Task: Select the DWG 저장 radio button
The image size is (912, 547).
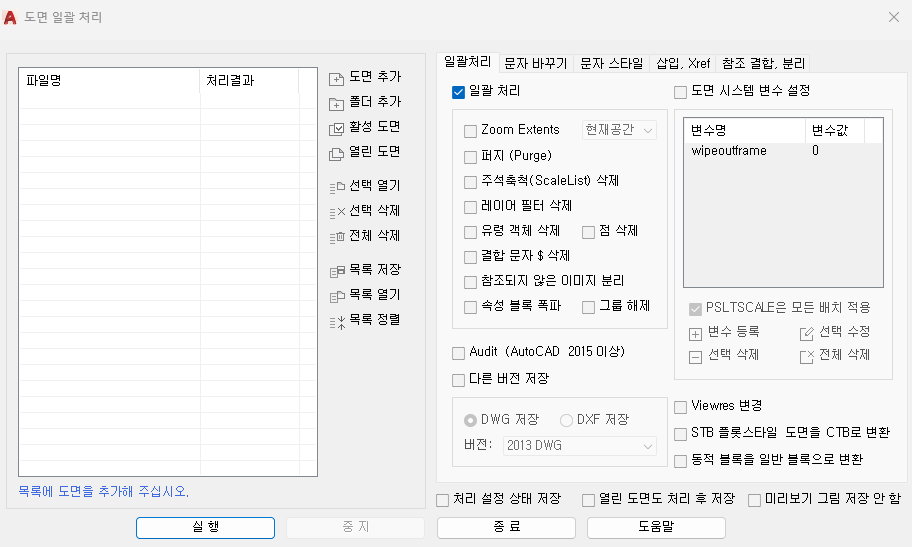Action: point(470,420)
